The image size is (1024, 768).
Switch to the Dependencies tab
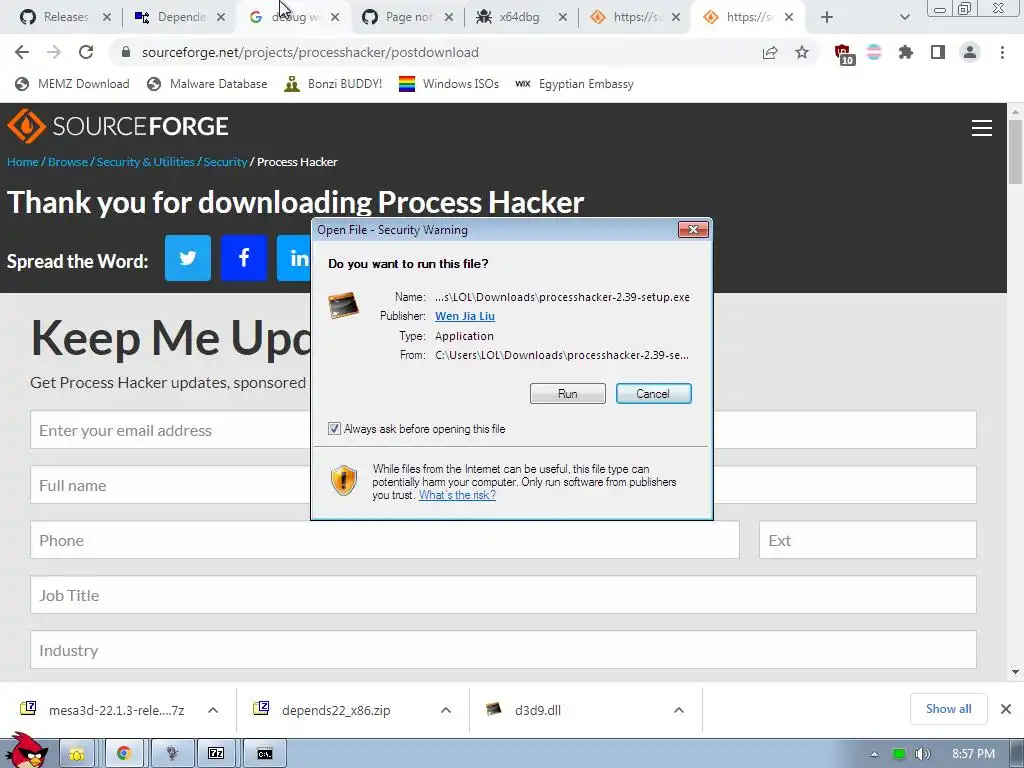pos(178,17)
